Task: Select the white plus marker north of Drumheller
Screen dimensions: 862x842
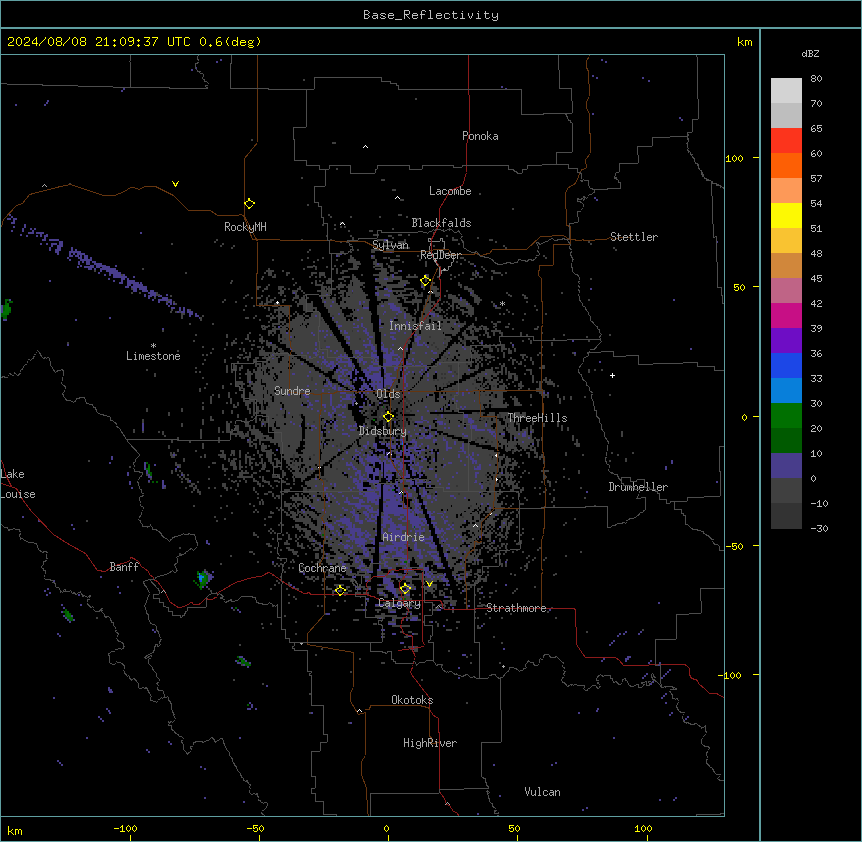Action: tap(612, 375)
